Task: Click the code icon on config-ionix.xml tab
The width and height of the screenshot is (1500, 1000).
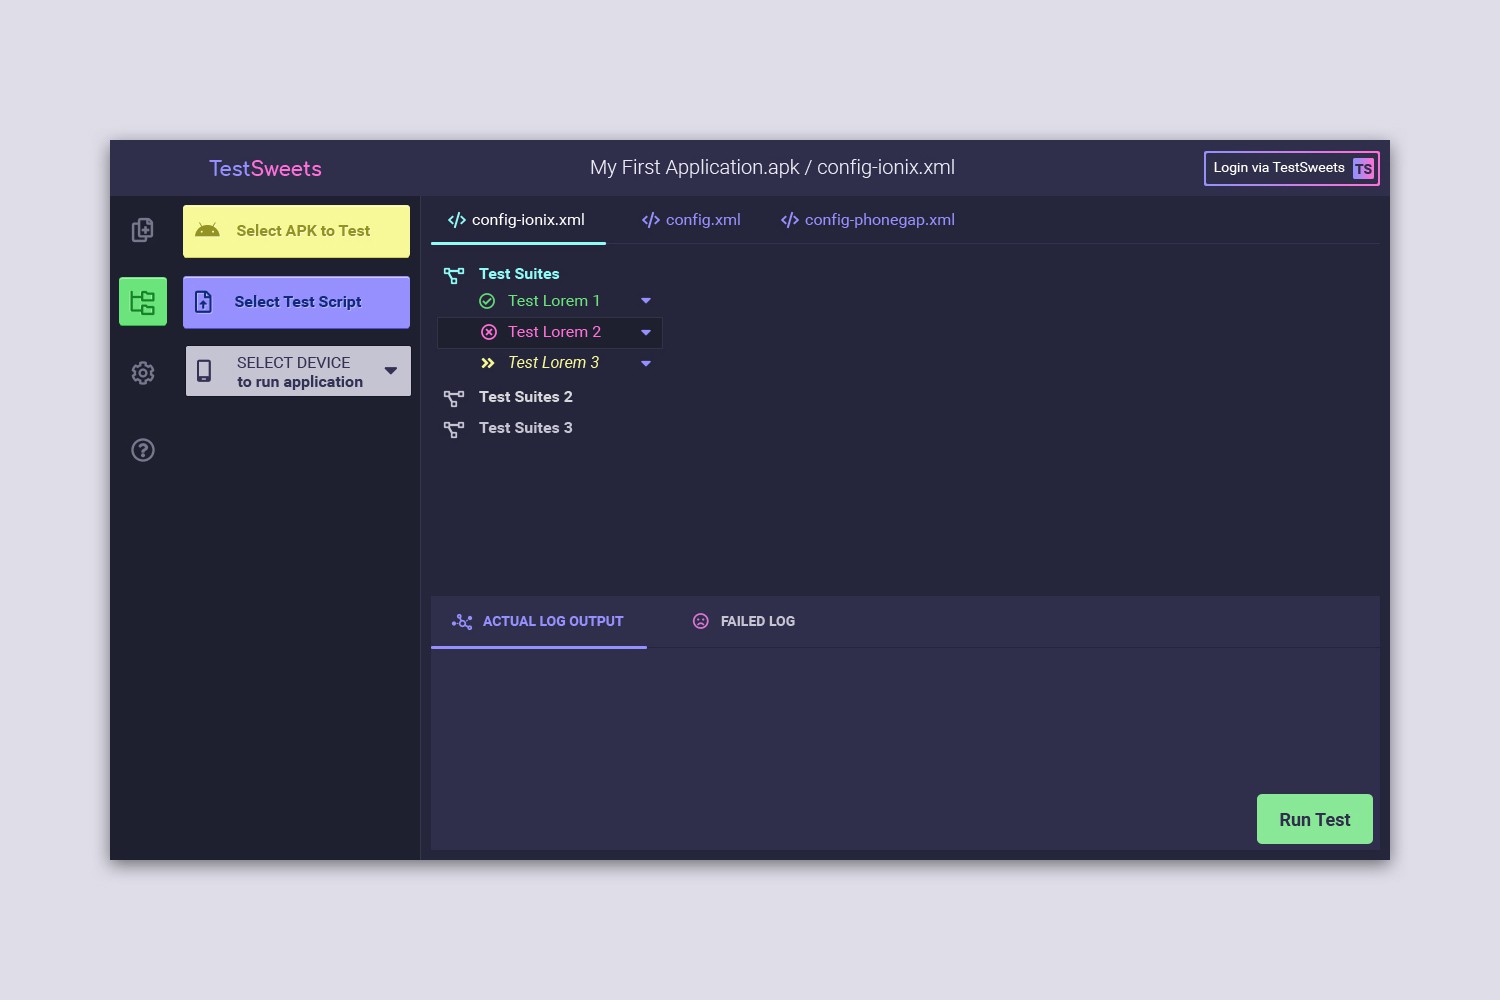Action: 457,220
